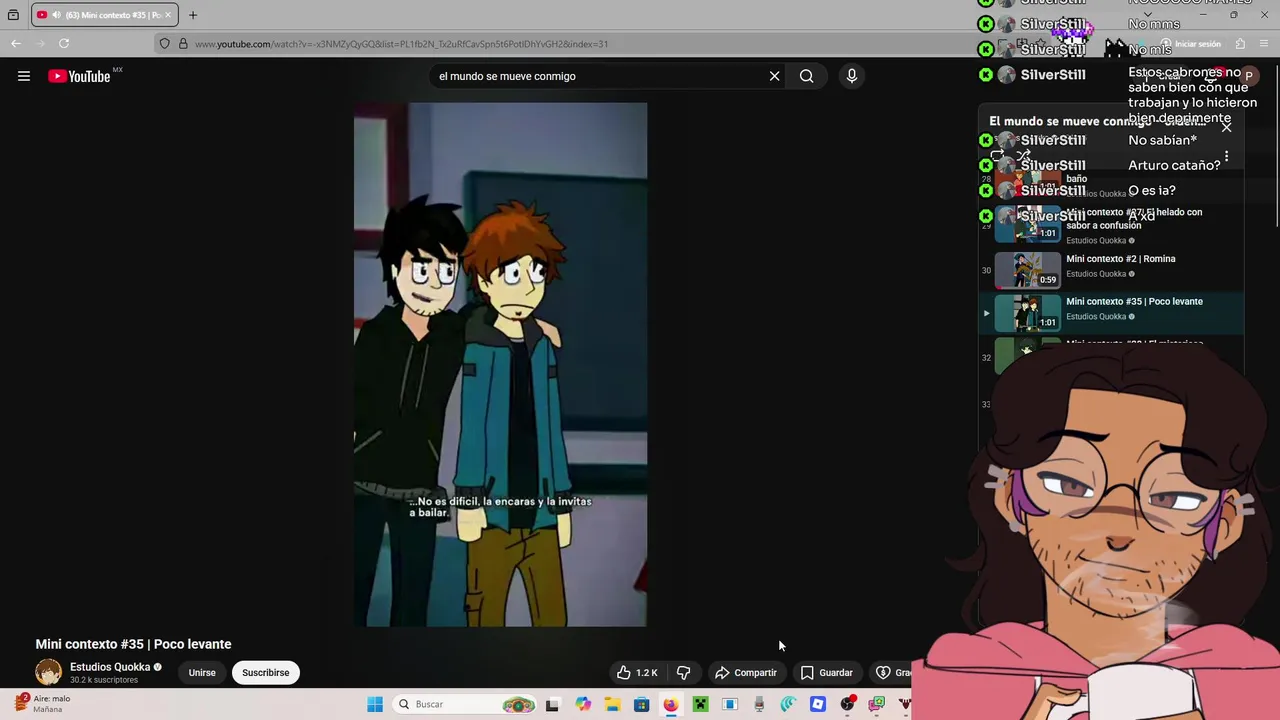1280x720 pixels.
Task: Select the Mini contexto #35 playlist entry
Action: point(1111,313)
